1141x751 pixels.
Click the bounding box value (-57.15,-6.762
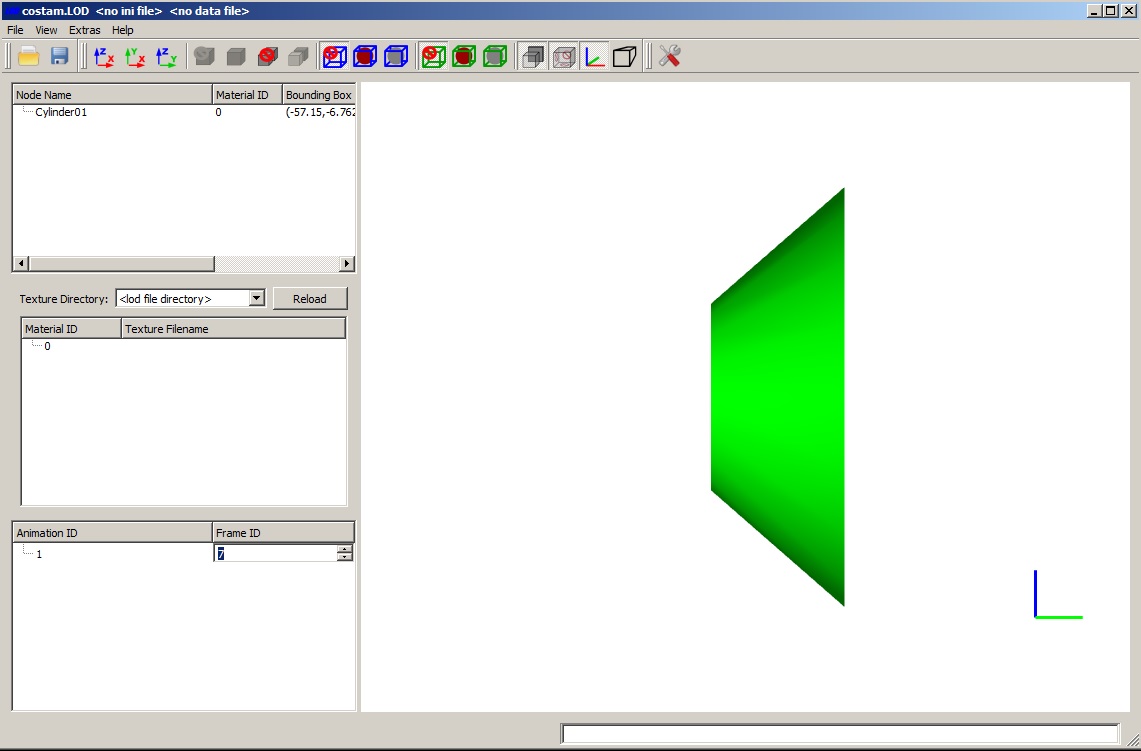click(320, 112)
